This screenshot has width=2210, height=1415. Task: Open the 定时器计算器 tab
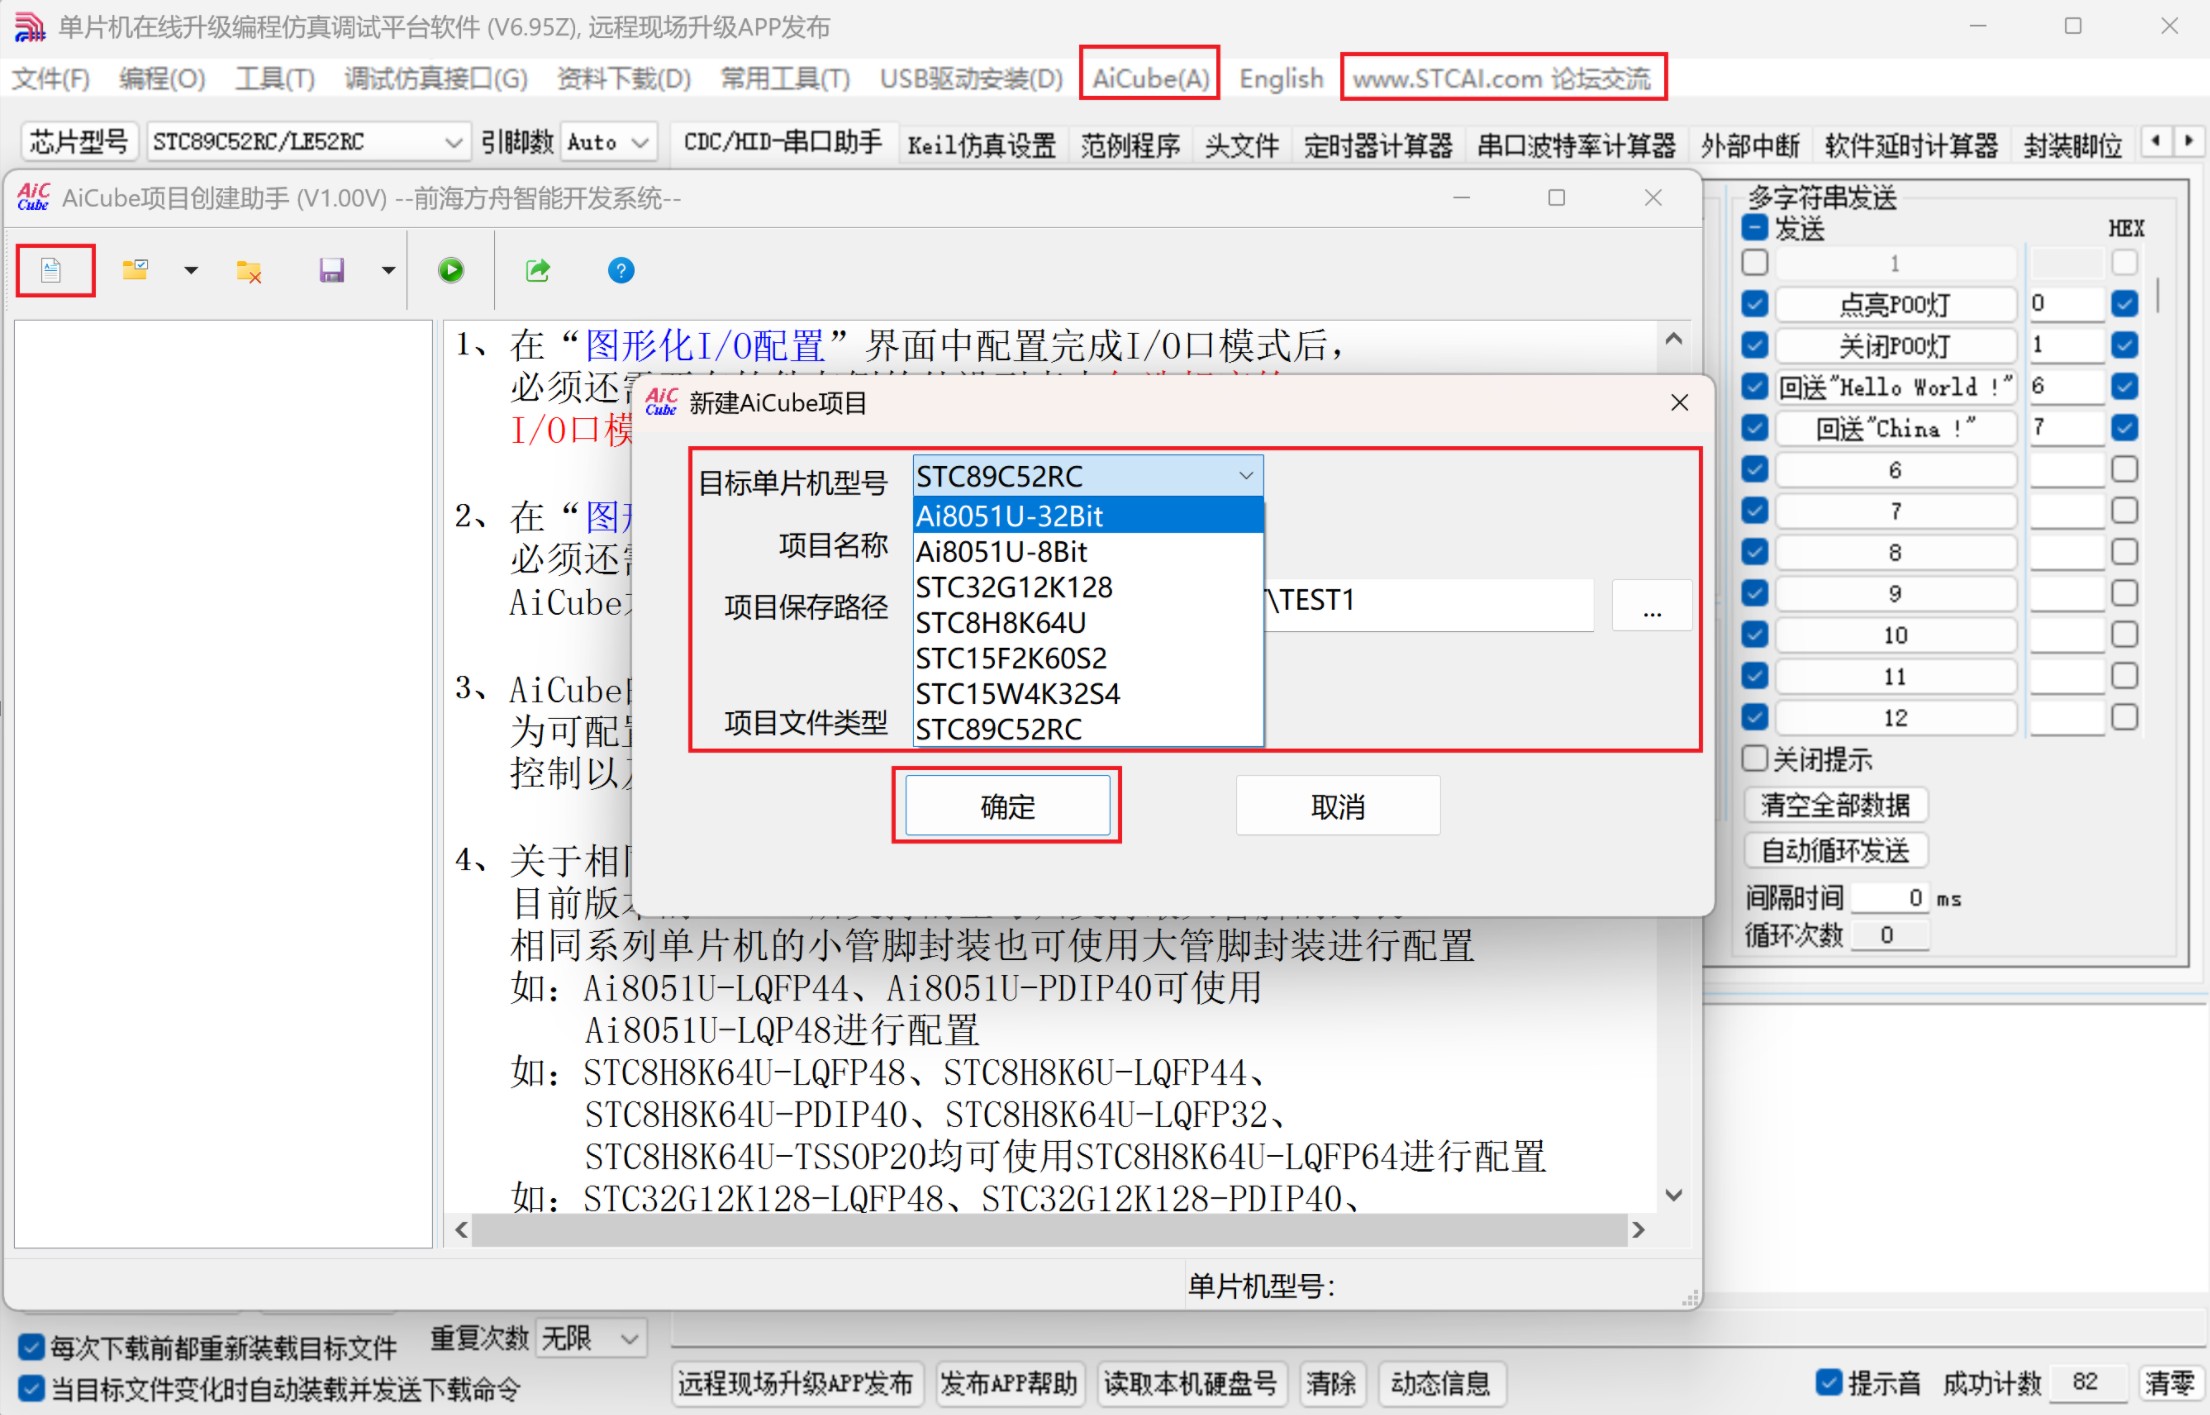click(x=1378, y=146)
